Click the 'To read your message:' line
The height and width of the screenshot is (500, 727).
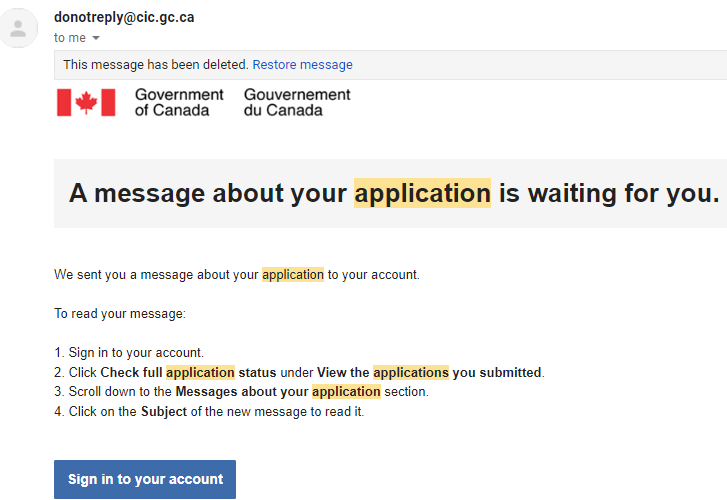coord(120,314)
